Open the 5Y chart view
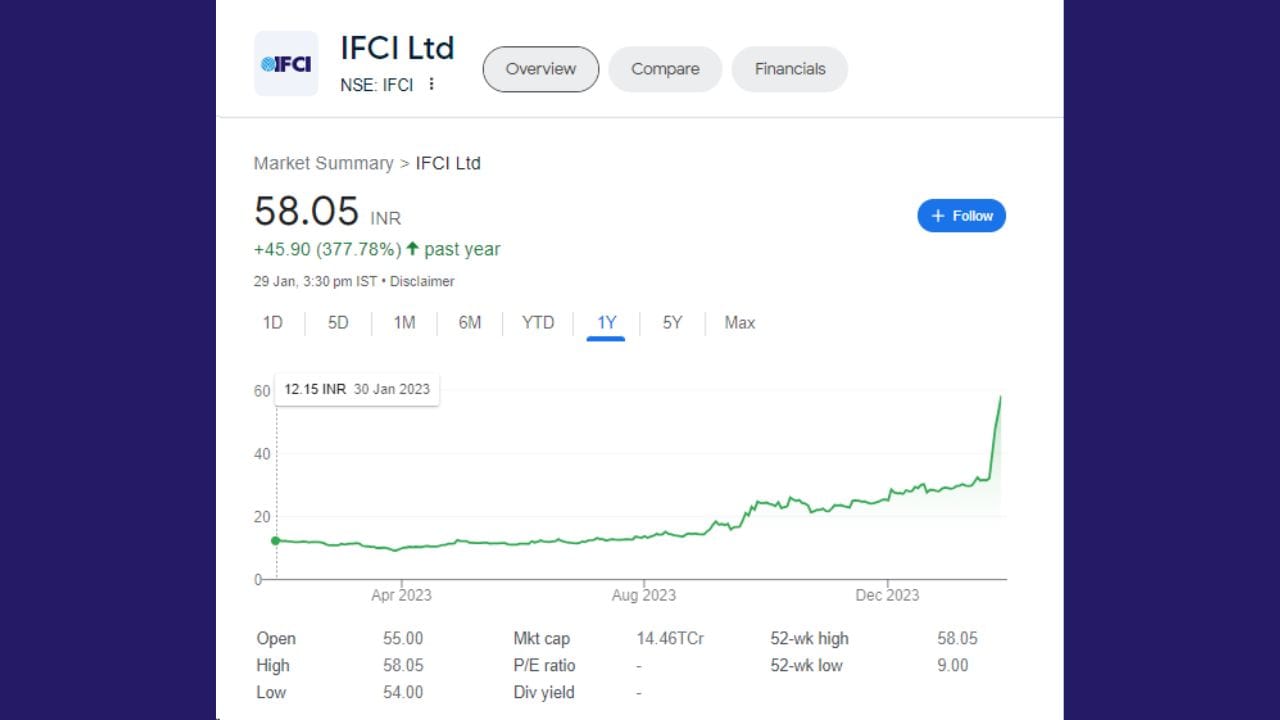This screenshot has width=1280, height=720. click(x=670, y=322)
